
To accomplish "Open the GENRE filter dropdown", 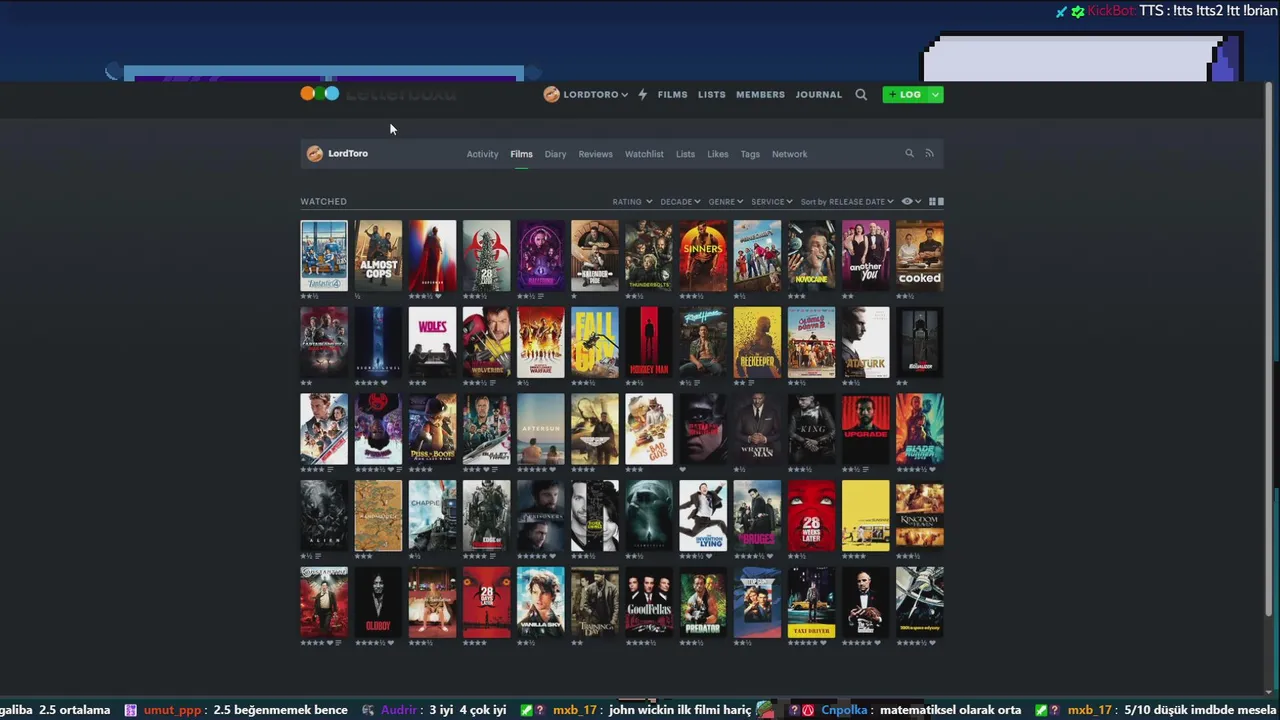I will pyautogui.click(x=726, y=202).
